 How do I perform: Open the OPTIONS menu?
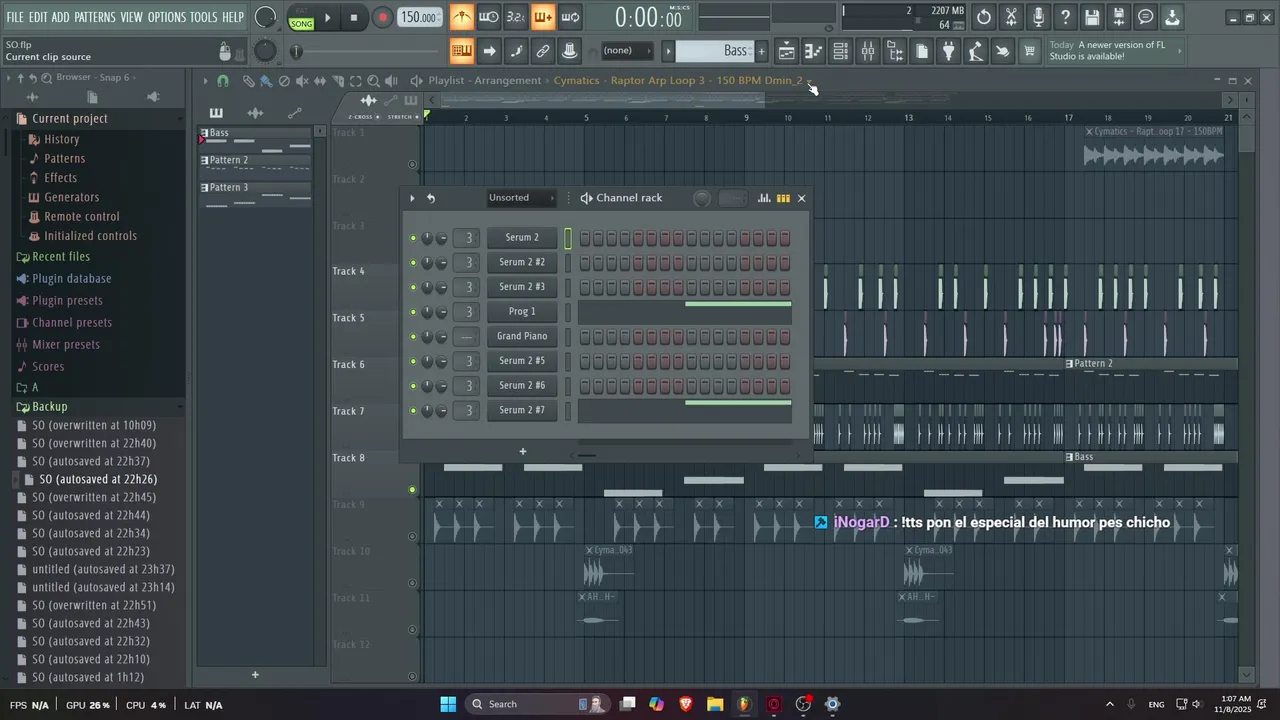point(167,17)
